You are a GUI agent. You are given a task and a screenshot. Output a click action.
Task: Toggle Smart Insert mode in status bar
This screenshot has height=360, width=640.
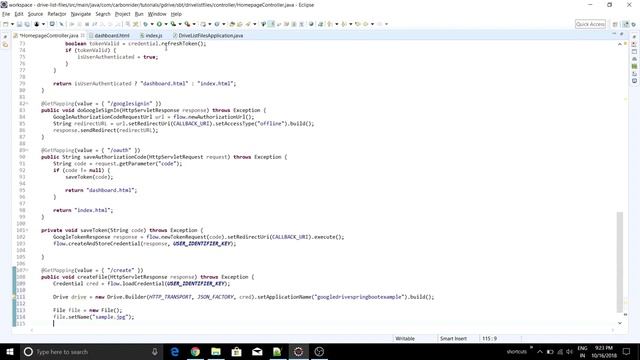click(453, 338)
